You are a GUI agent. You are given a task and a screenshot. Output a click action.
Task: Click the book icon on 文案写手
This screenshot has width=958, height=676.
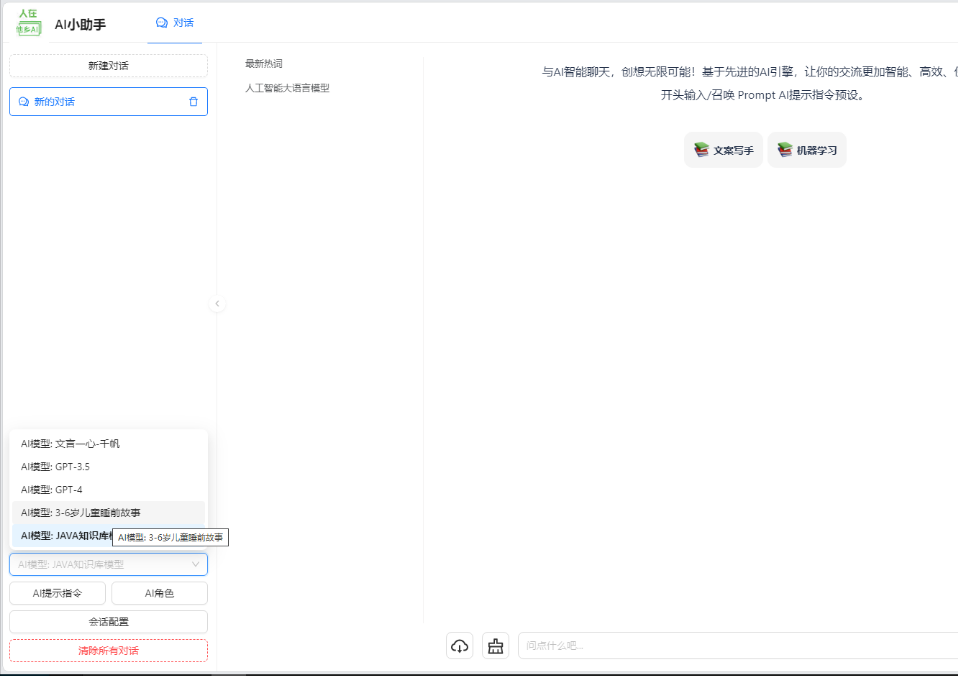[701, 150]
